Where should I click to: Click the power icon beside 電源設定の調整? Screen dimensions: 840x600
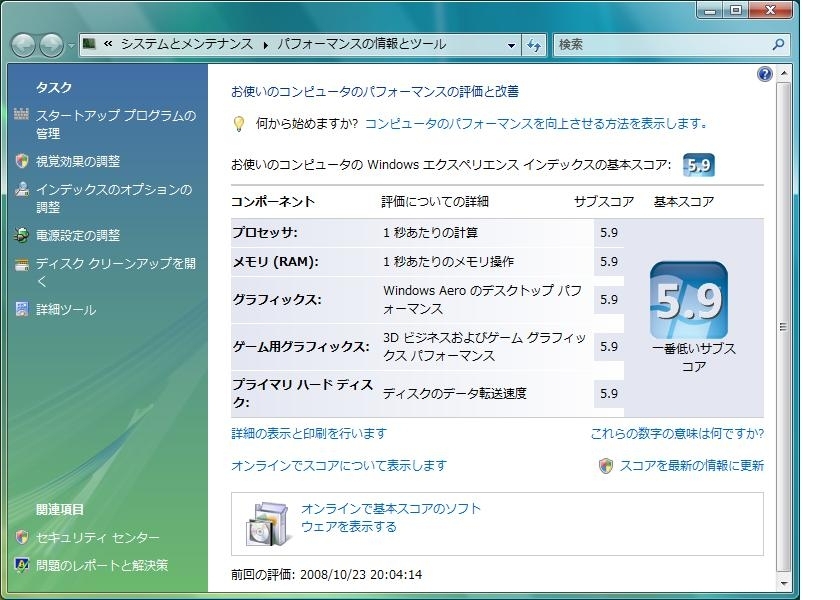pos(21,235)
